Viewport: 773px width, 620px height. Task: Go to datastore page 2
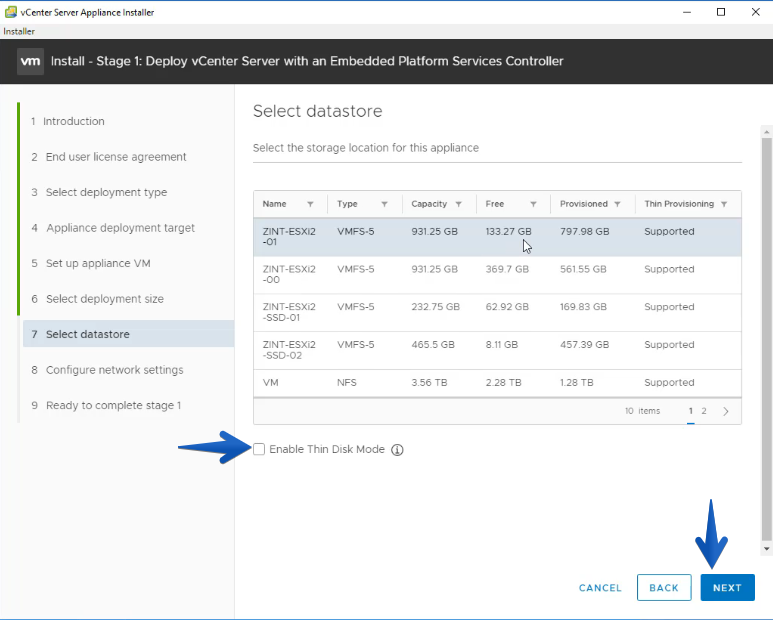click(x=704, y=411)
